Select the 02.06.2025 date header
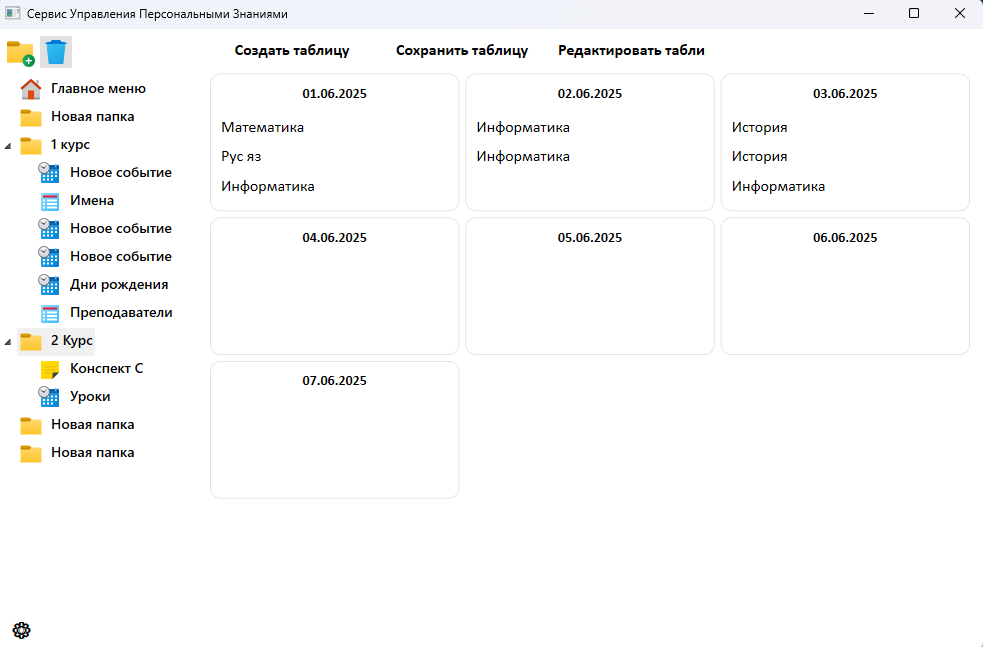983x647 pixels. [x=590, y=94]
